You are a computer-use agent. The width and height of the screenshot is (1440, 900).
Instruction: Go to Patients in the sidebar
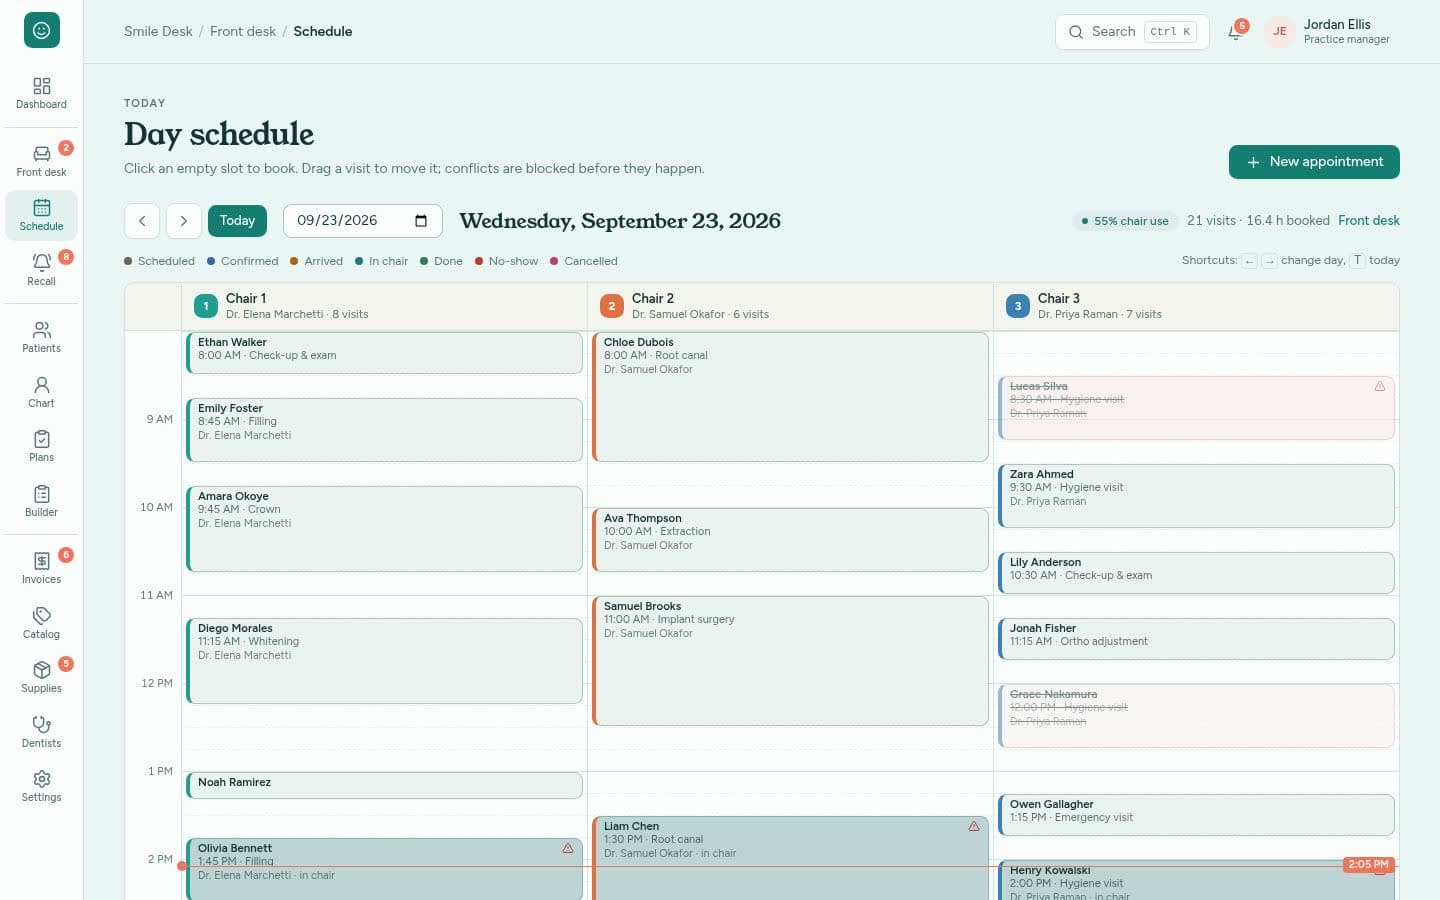(x=41, y=337)
